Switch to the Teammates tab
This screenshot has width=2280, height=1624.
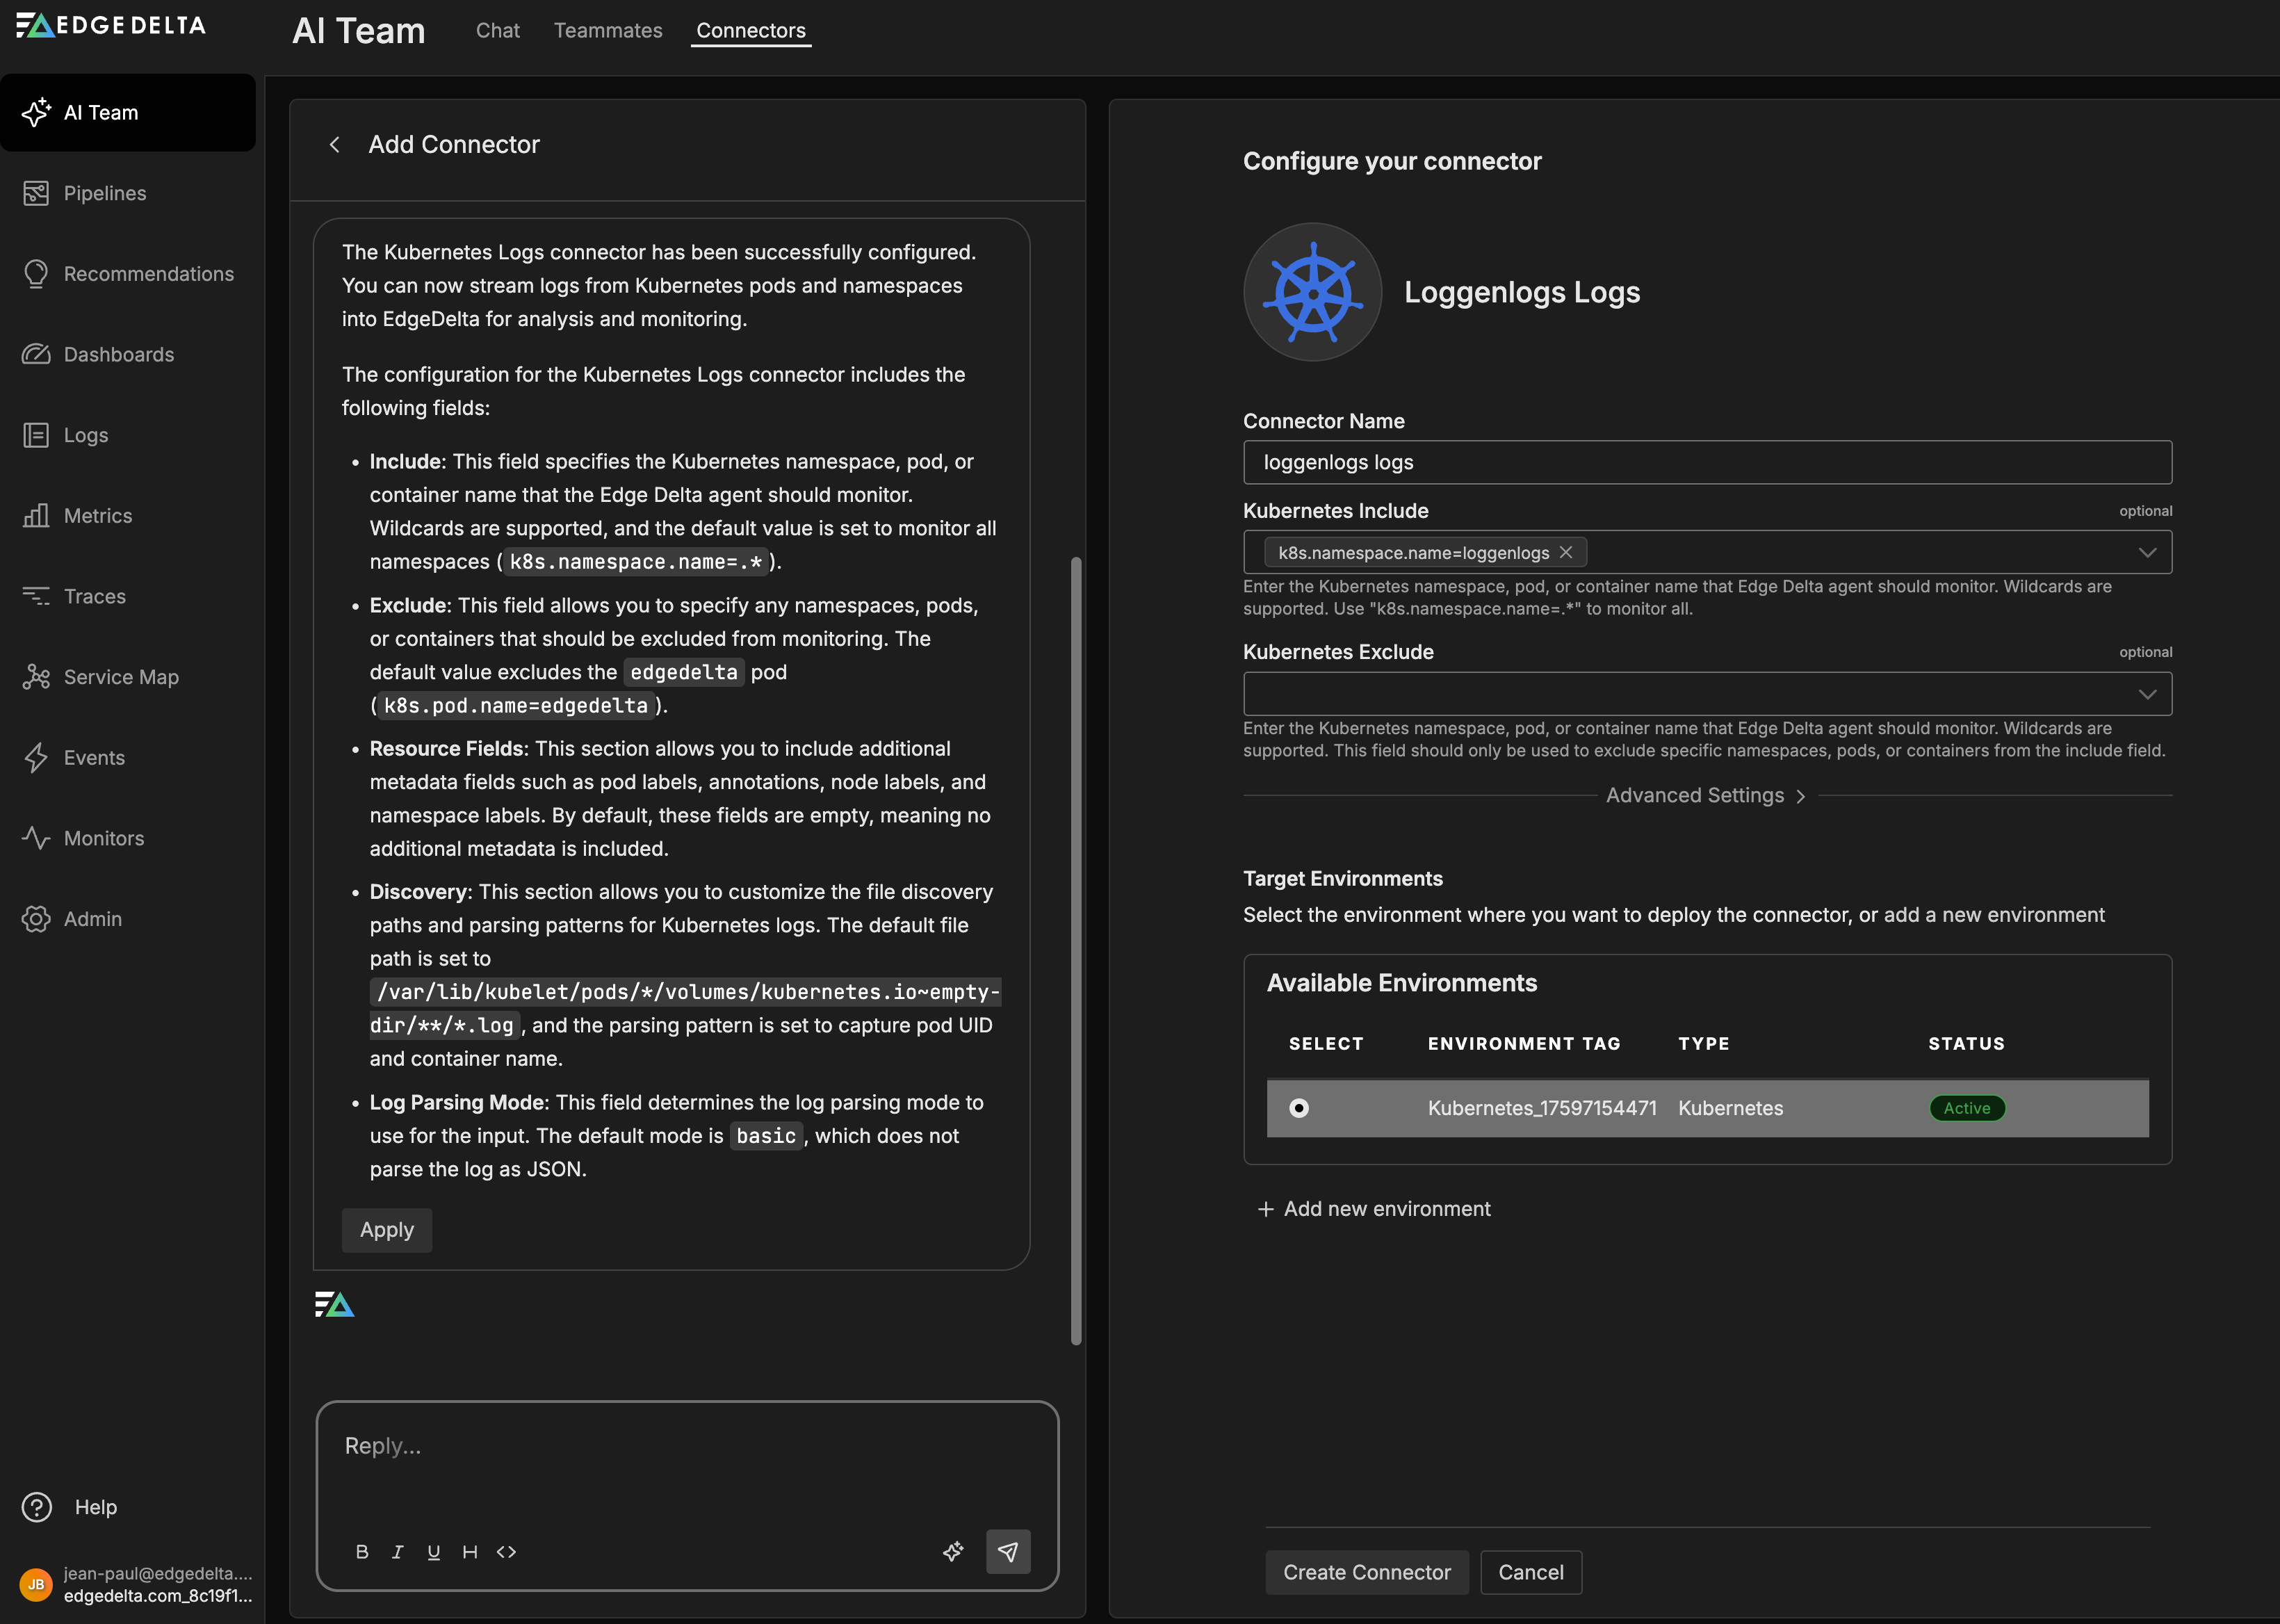(607, 30)
